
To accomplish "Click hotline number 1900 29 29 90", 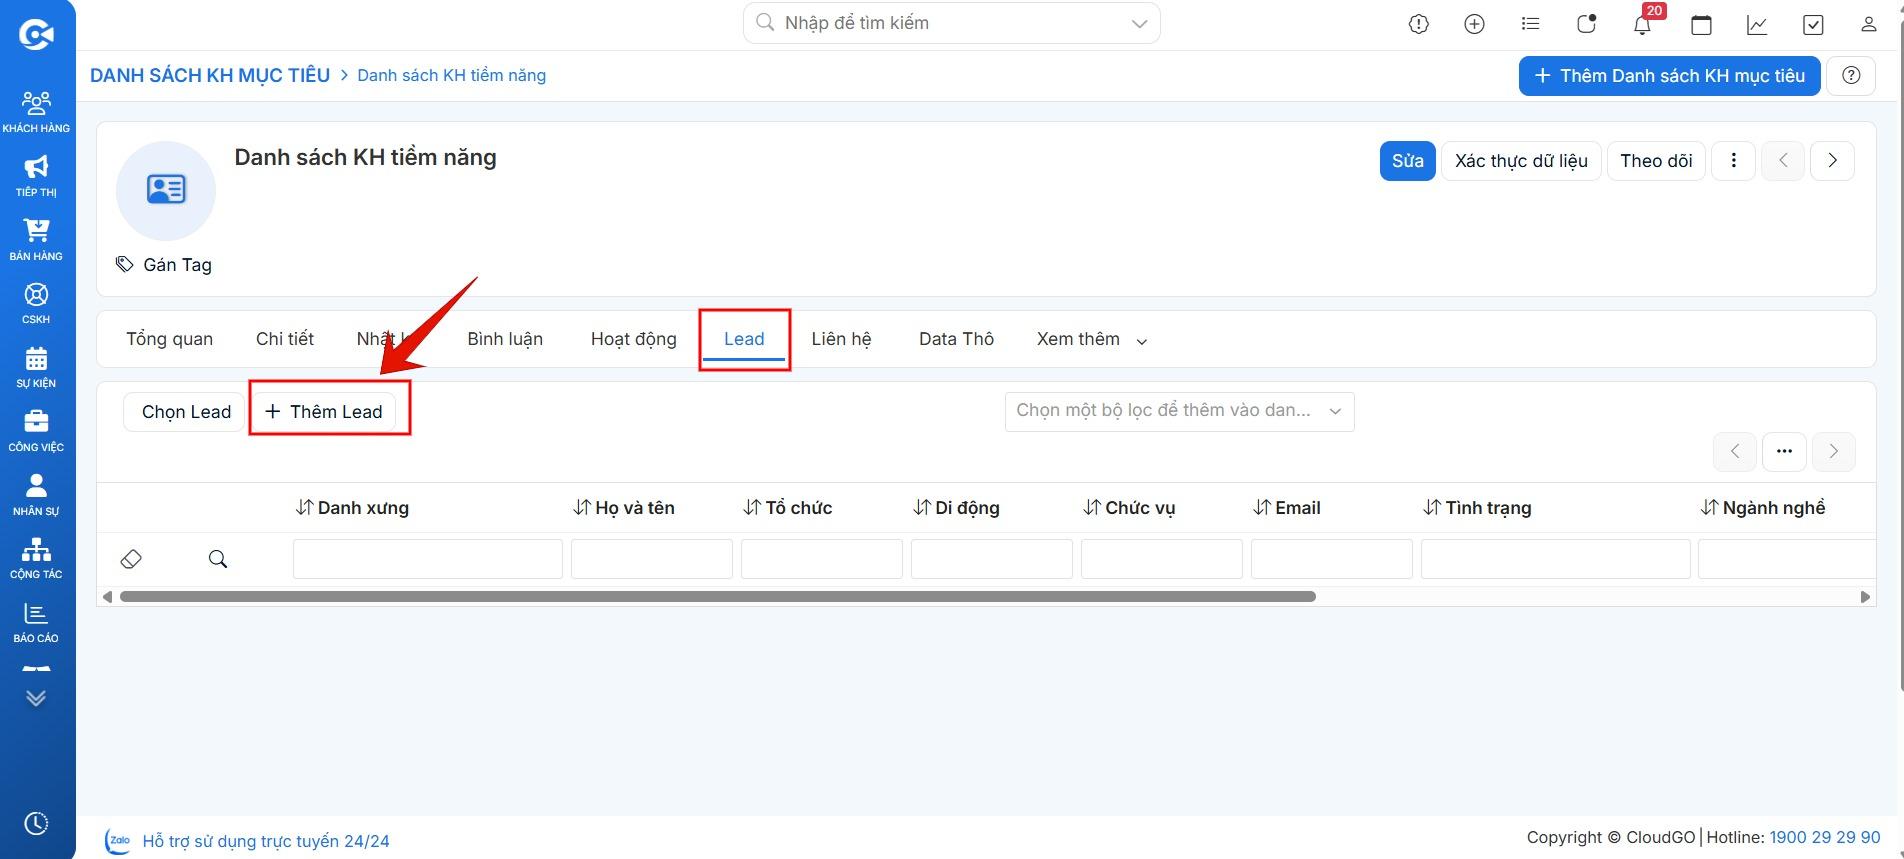I will 1825,837.
